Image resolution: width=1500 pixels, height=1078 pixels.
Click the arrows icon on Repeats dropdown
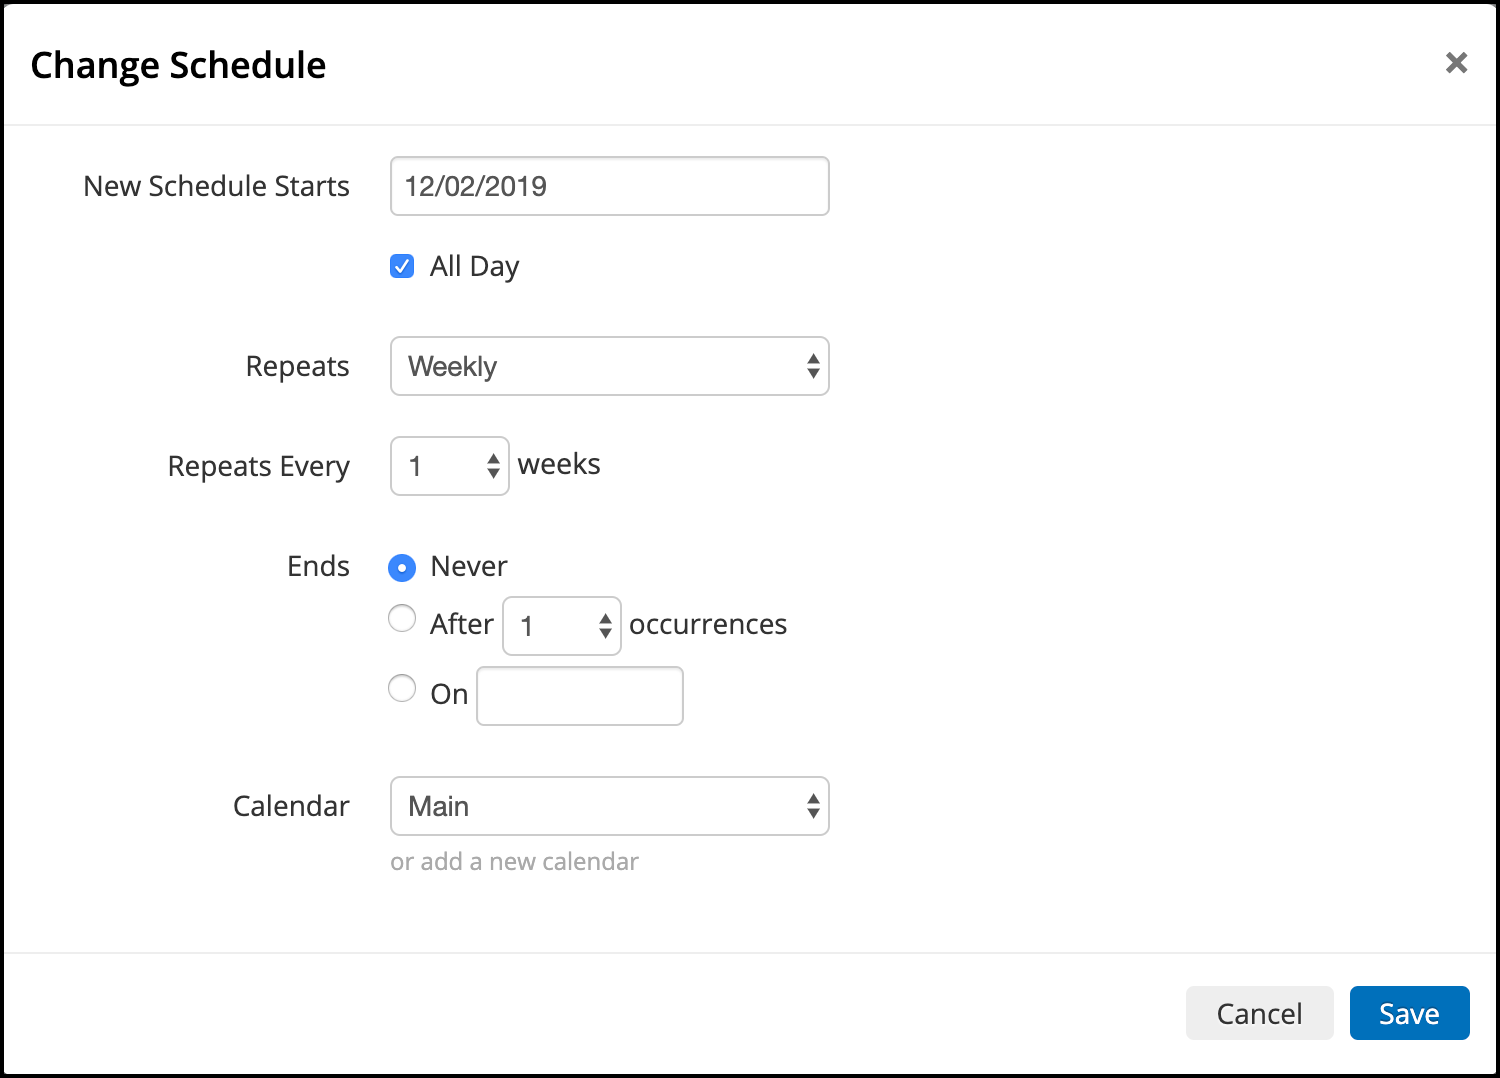813,366
